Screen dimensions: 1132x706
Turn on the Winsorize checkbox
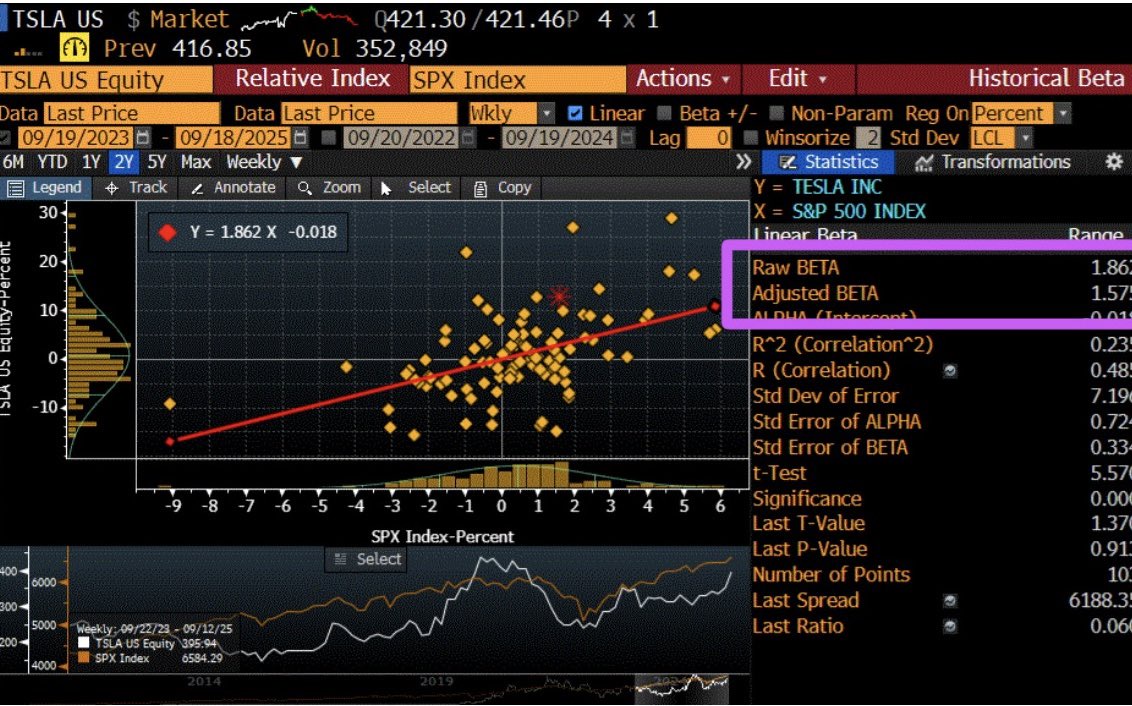(x=751, y=138)
